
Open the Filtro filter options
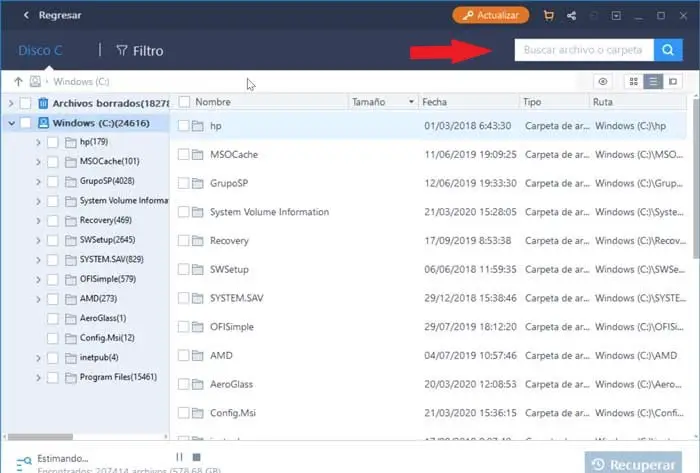(140, 51)
